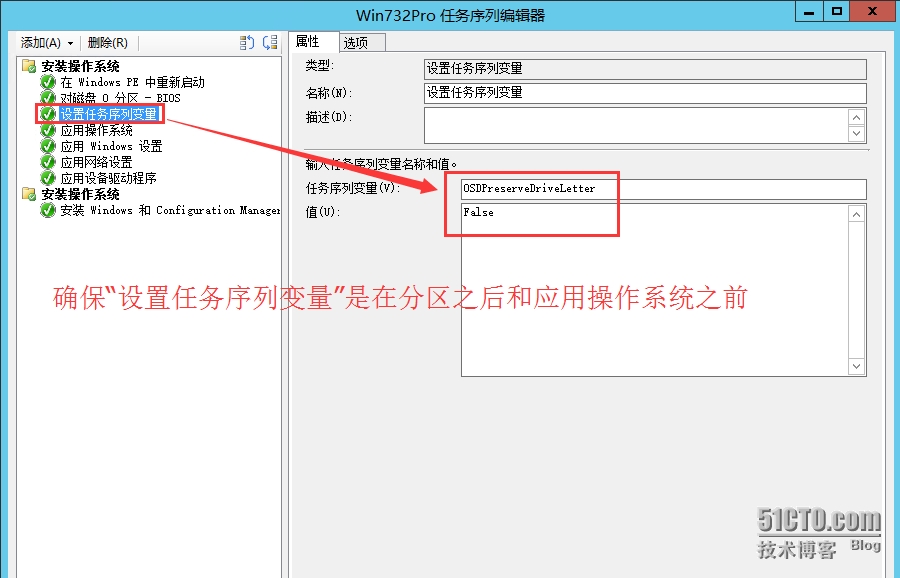Select step 应用网络设置
Viewport: 900px width, 578px height.
(96, 162)
